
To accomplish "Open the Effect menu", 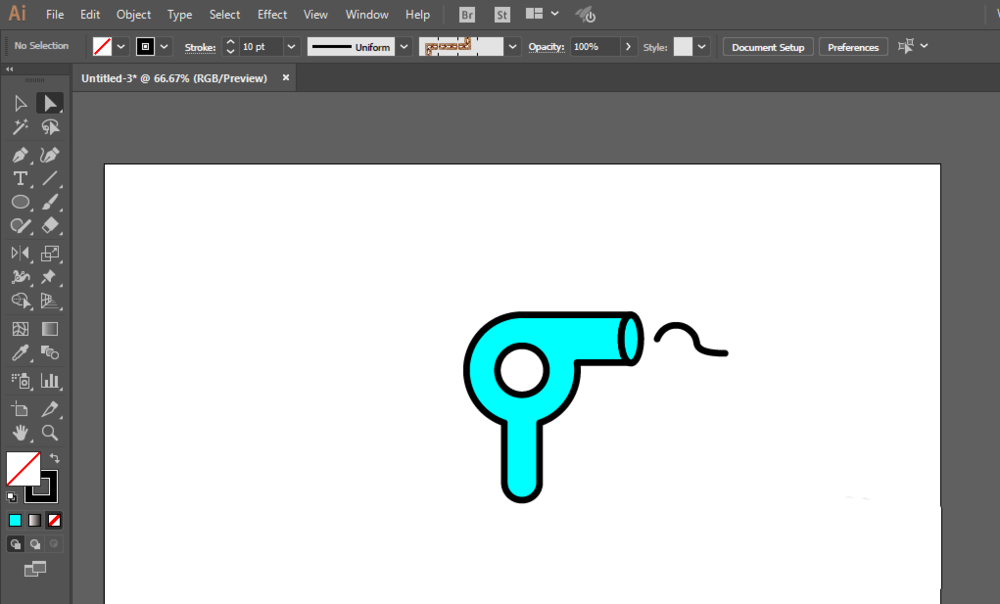I will click(272, 15).
